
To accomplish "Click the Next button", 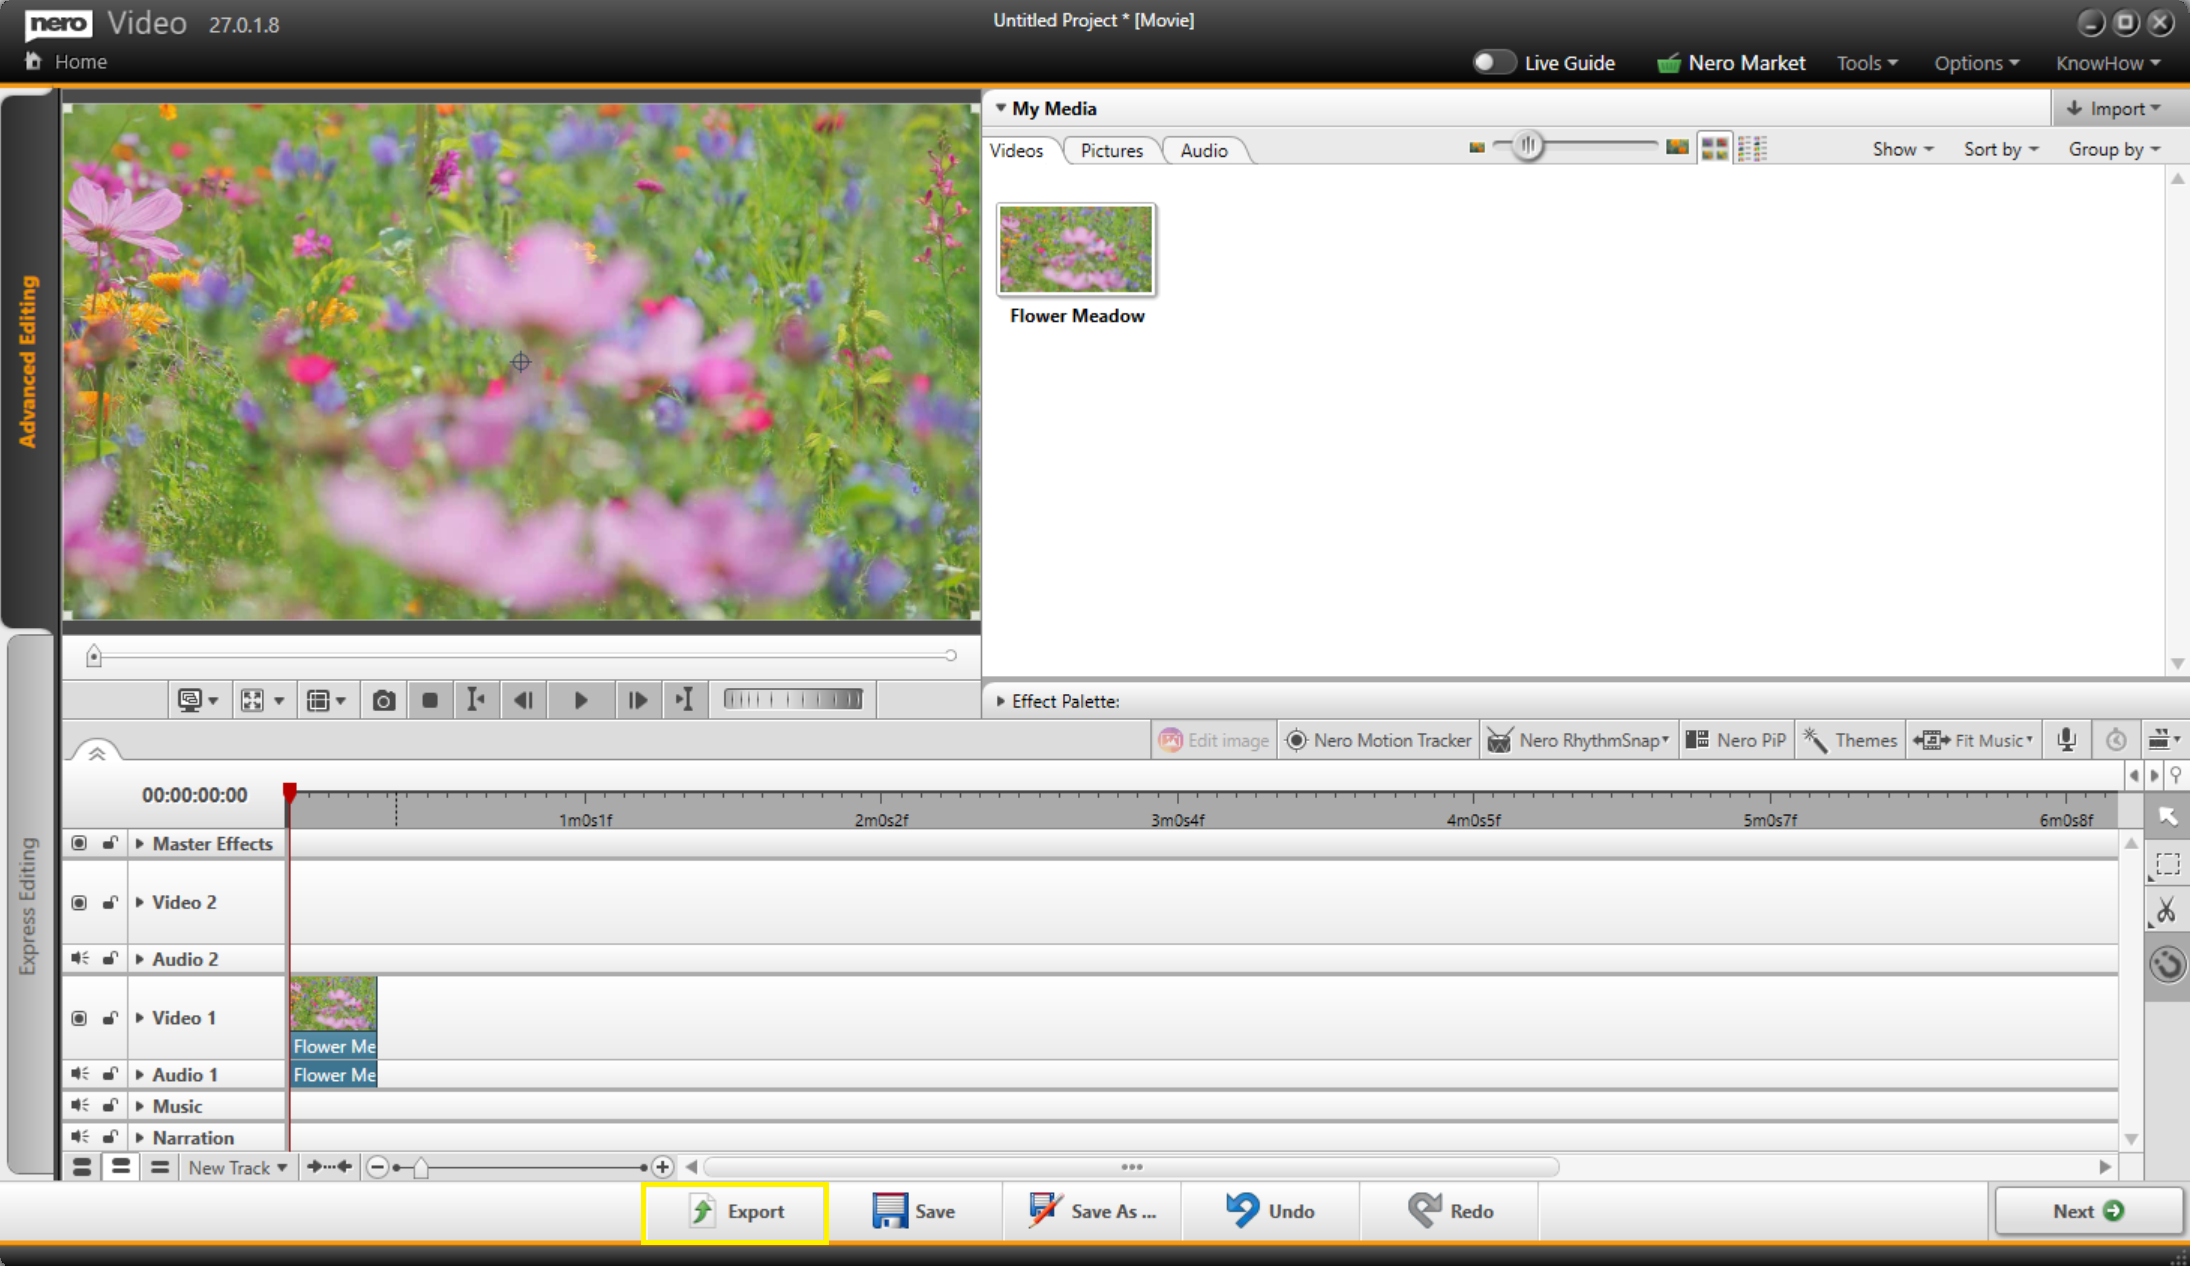I will point(2087,1211).
